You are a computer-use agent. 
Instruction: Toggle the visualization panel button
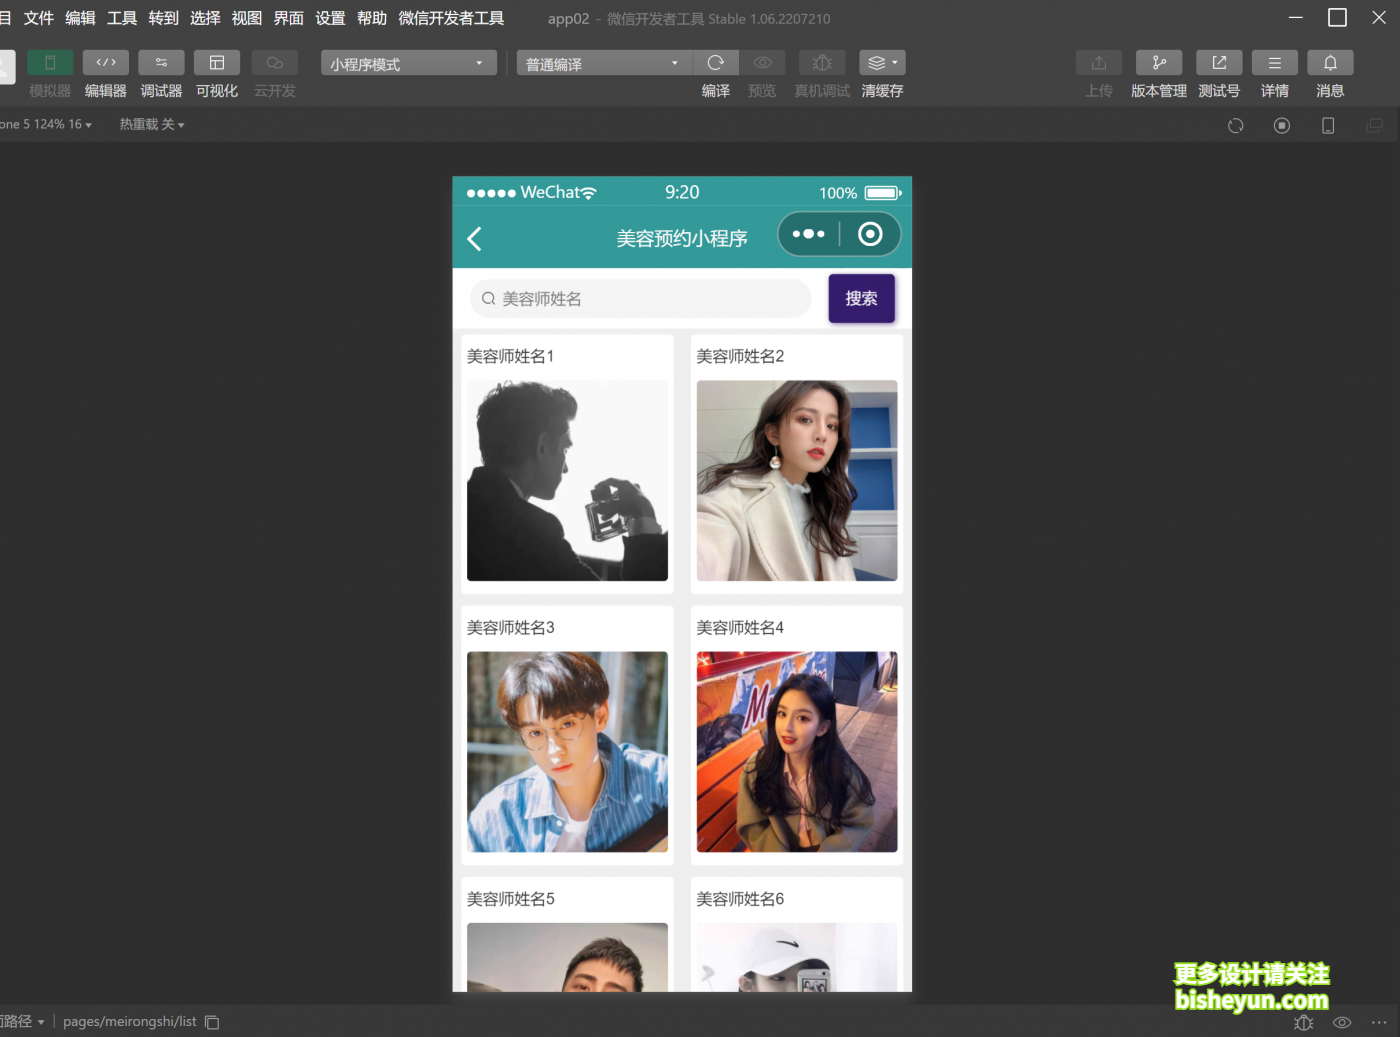[217, 63]
